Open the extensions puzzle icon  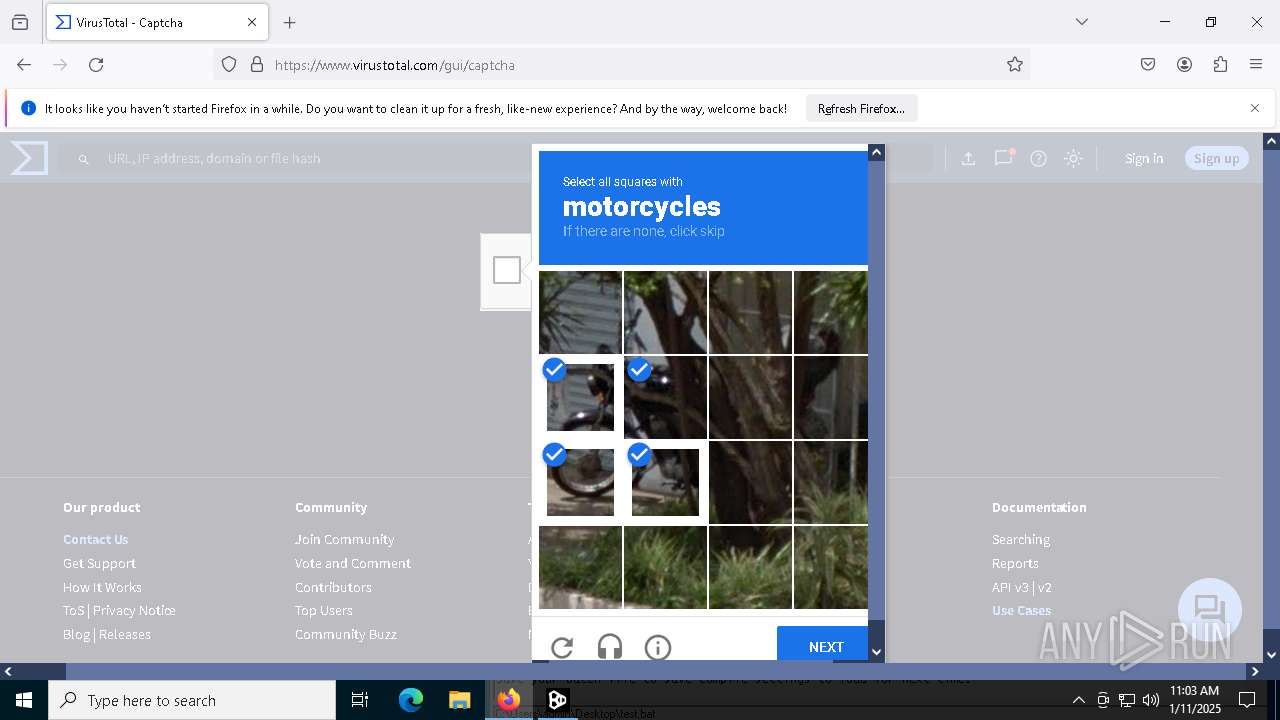1220,65
